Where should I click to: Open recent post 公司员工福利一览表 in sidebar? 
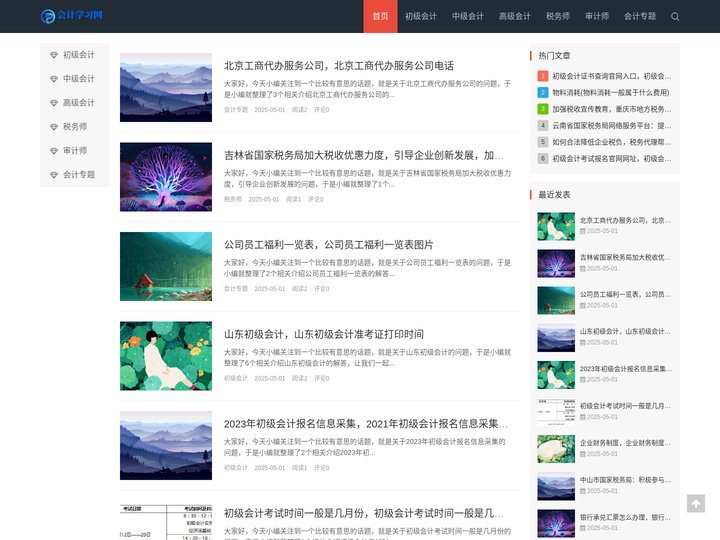(x=625, y=294)
